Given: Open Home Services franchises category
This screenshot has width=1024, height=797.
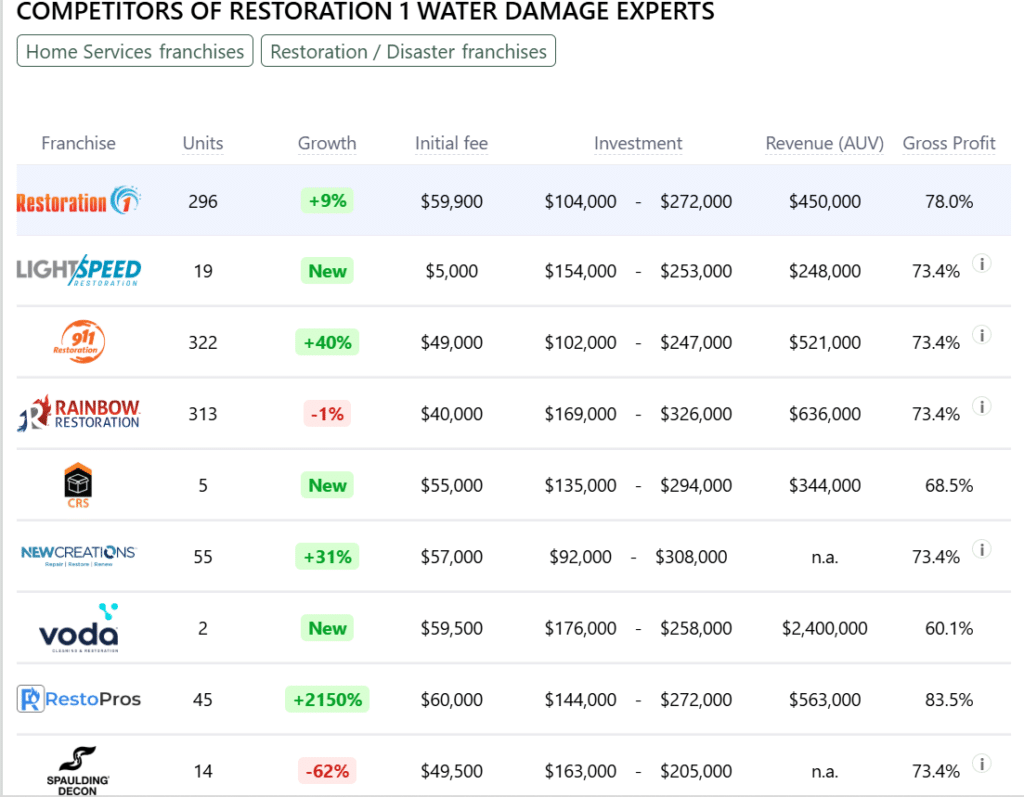Looking at the screenshot, I should 135,51.
